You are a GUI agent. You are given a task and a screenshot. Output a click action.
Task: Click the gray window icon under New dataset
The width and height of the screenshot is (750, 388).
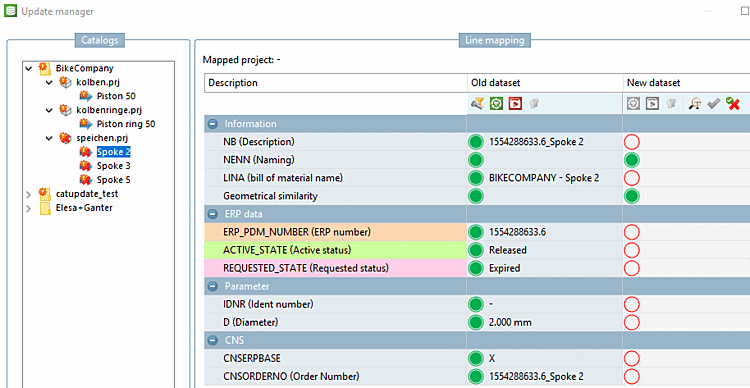(x=652, y=103)
